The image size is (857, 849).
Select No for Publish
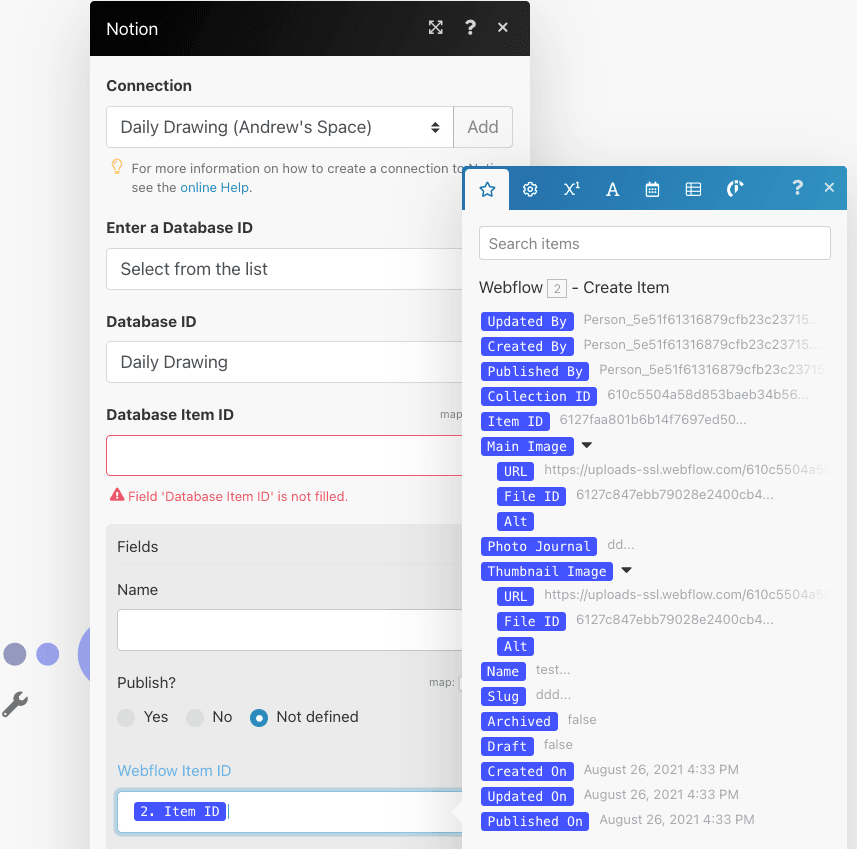(195, 717)
